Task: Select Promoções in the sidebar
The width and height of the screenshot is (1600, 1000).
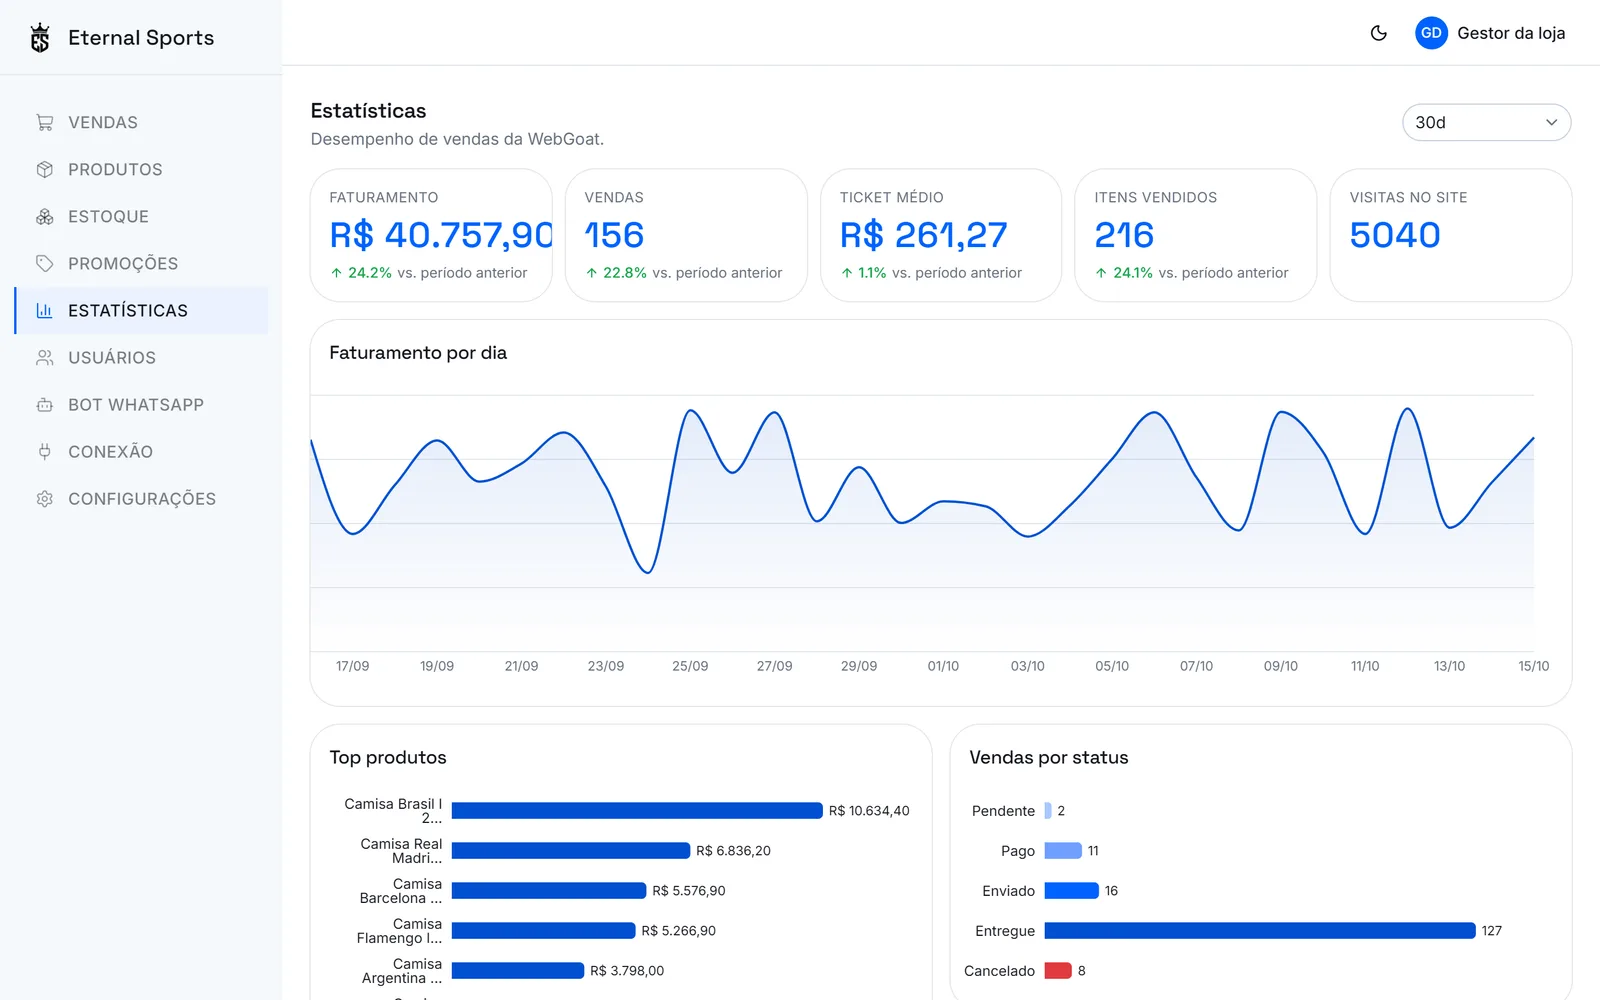Action: pos(142,264)
